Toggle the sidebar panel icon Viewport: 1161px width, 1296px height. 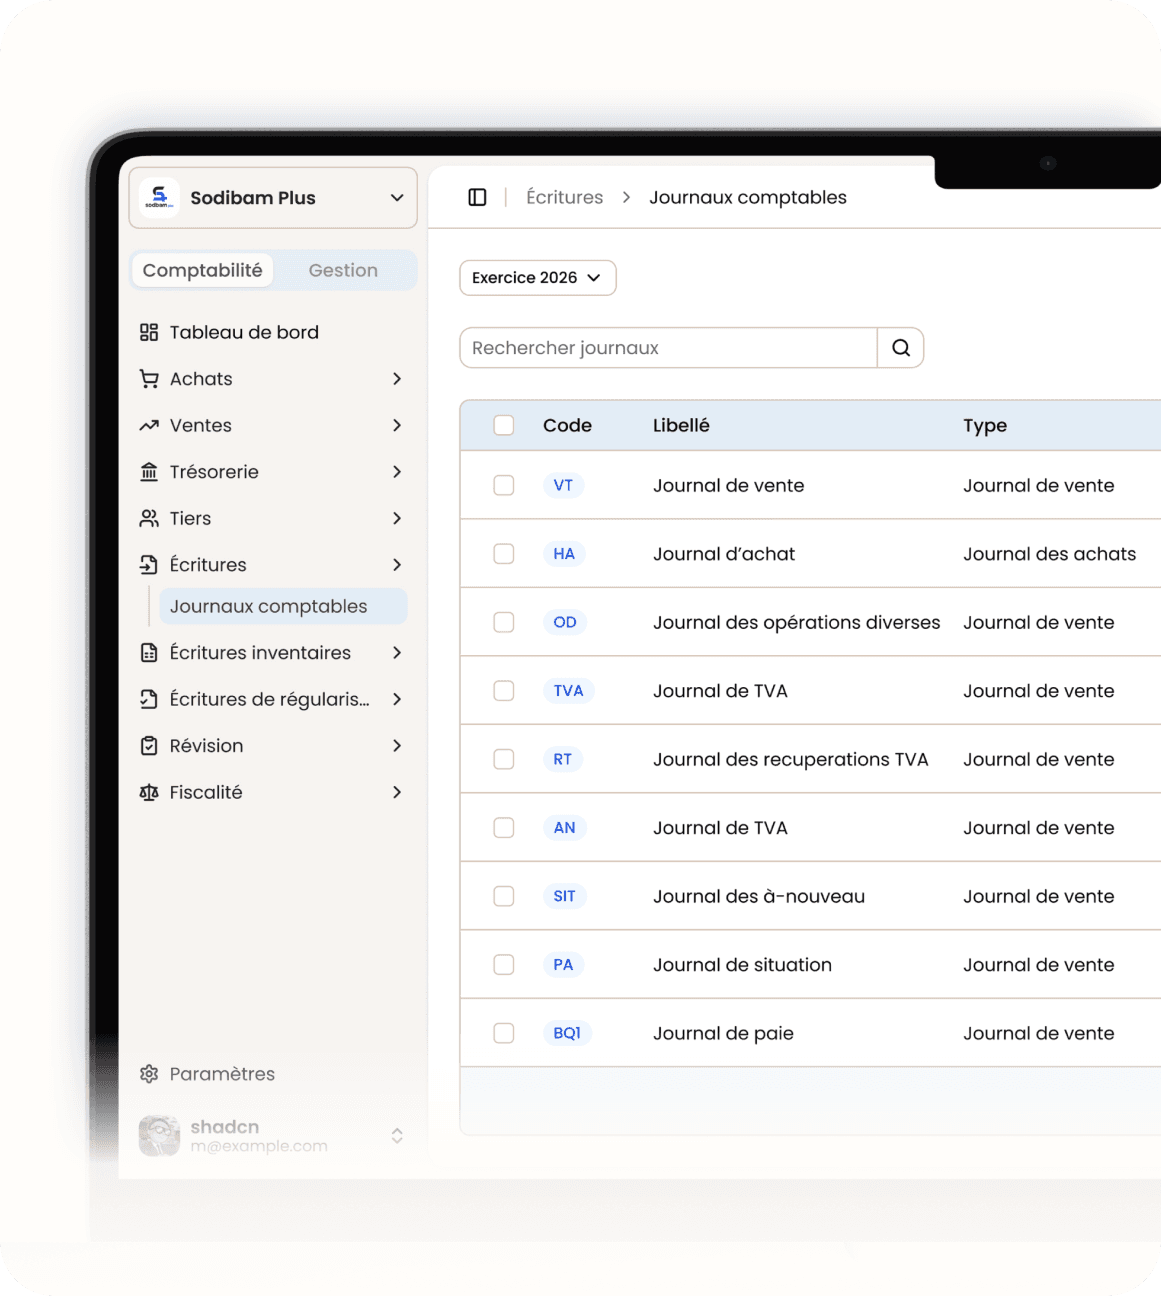pos(477,198)
